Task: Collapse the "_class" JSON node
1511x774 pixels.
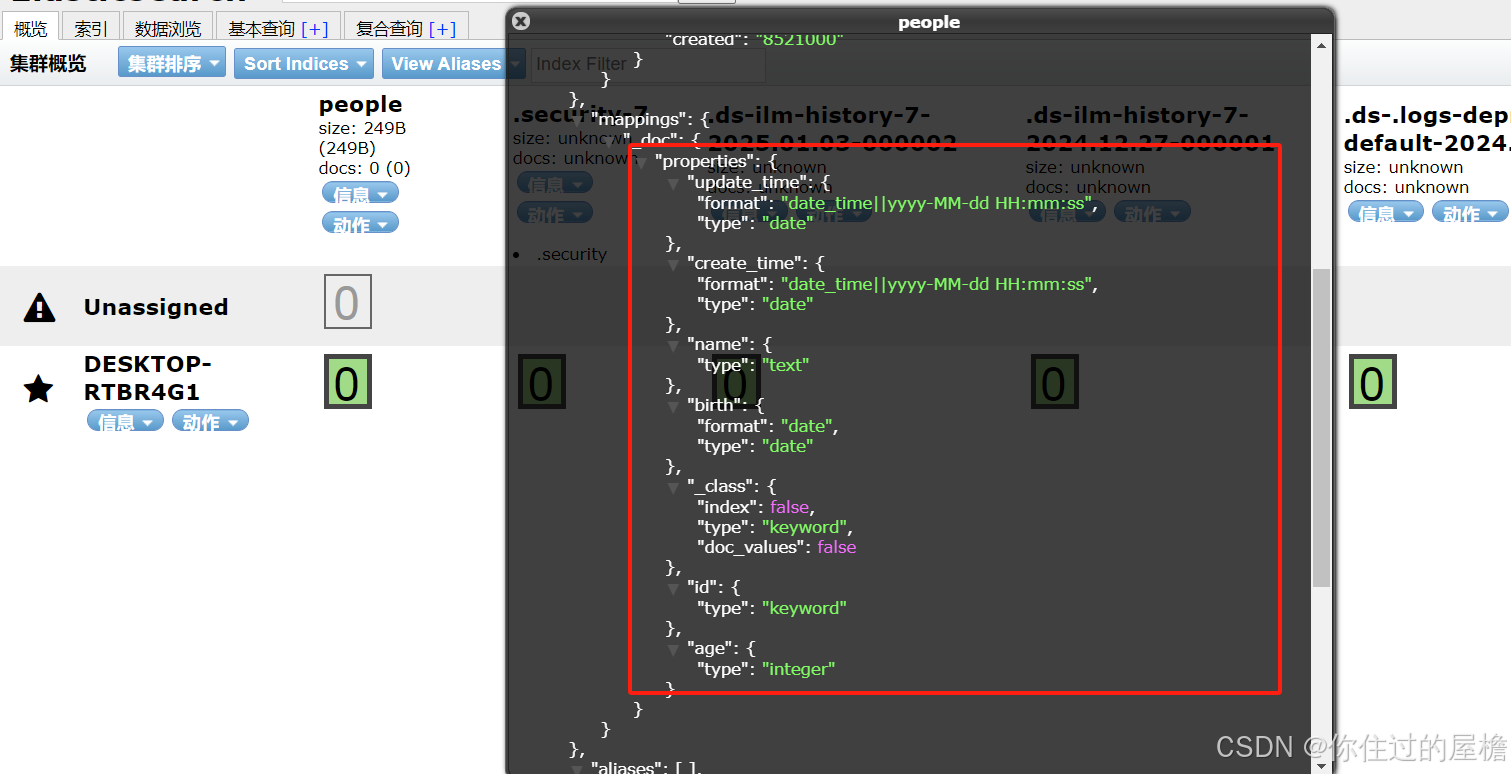Action: pos(674,487)
